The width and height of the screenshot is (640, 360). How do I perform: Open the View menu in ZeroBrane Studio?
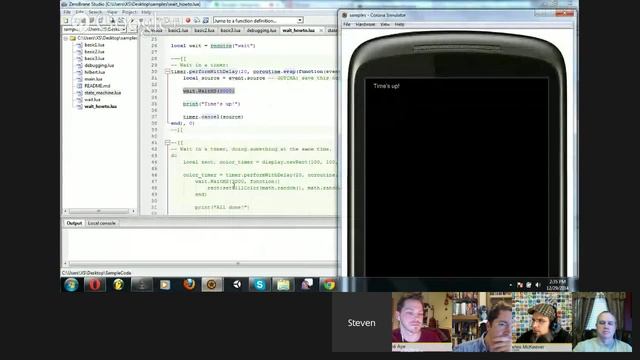pyautogui.click(x=112, y=12)
